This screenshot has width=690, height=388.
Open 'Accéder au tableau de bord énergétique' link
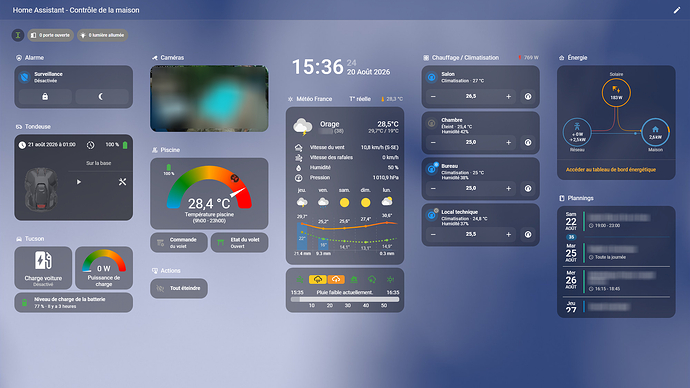tap(611, 170)
